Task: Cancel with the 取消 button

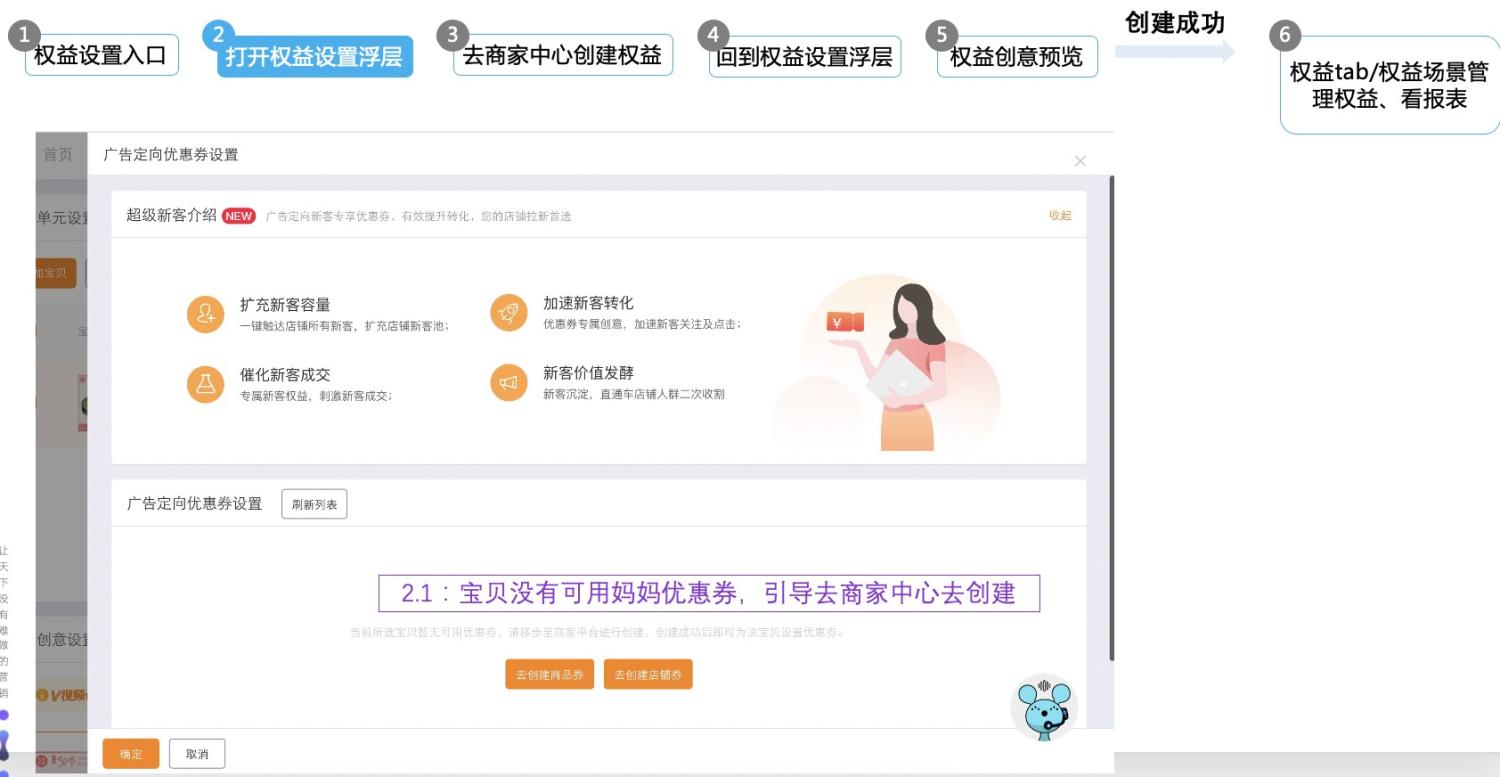Action: [x=196, y=754]
